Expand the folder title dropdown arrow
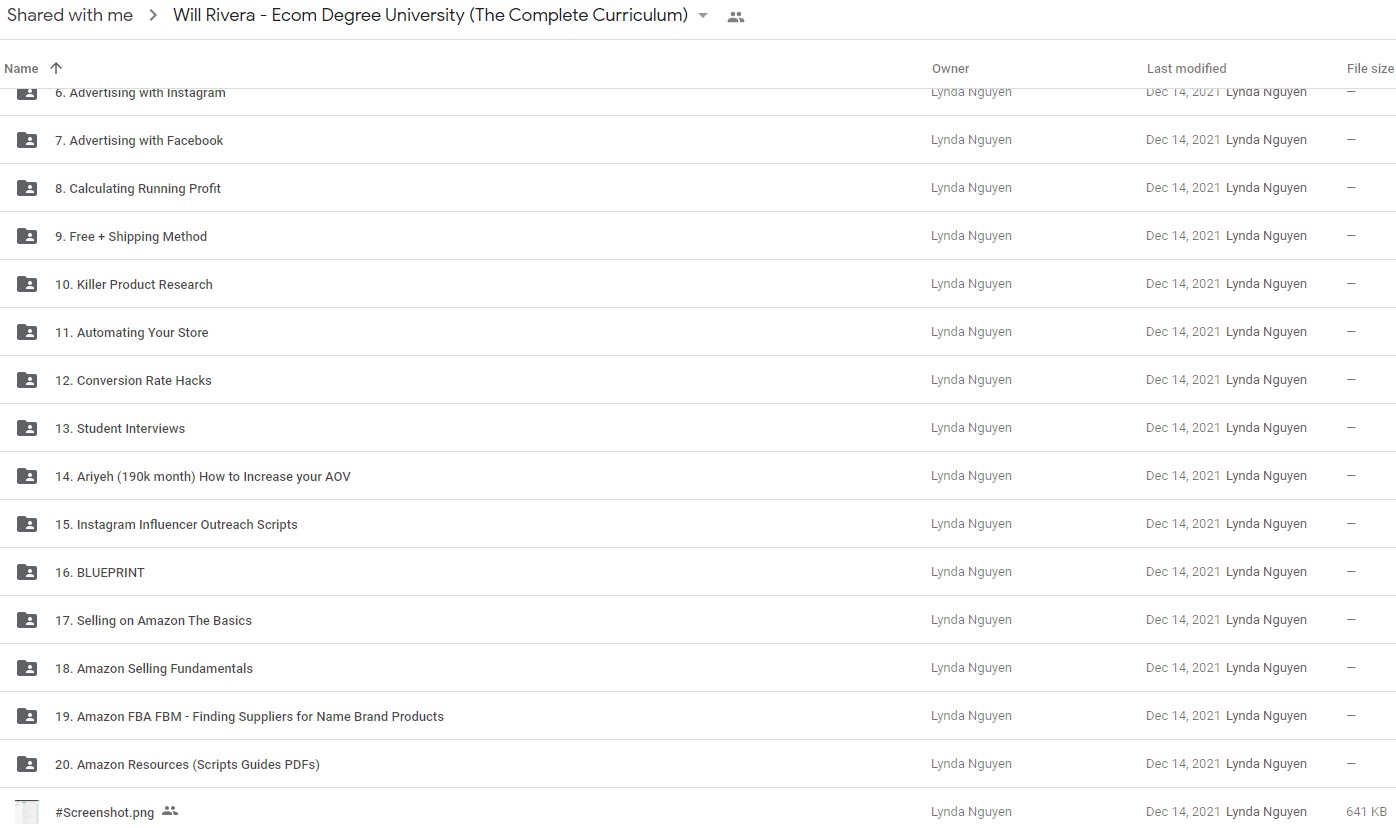Screen dimensions: 1396x828 click(x=703, y=16)
